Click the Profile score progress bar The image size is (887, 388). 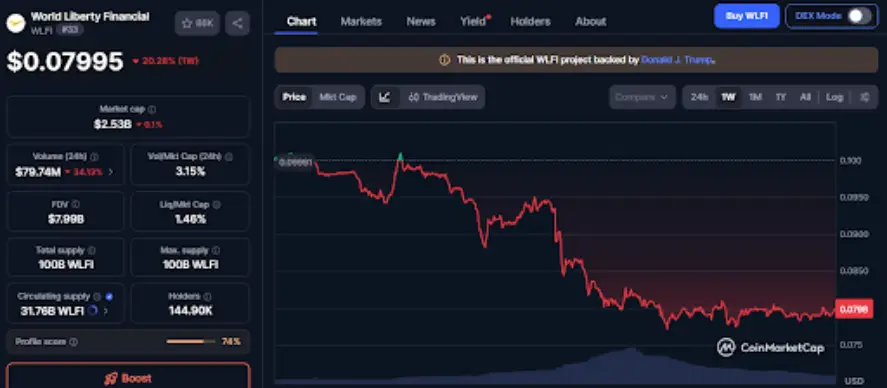191,342
